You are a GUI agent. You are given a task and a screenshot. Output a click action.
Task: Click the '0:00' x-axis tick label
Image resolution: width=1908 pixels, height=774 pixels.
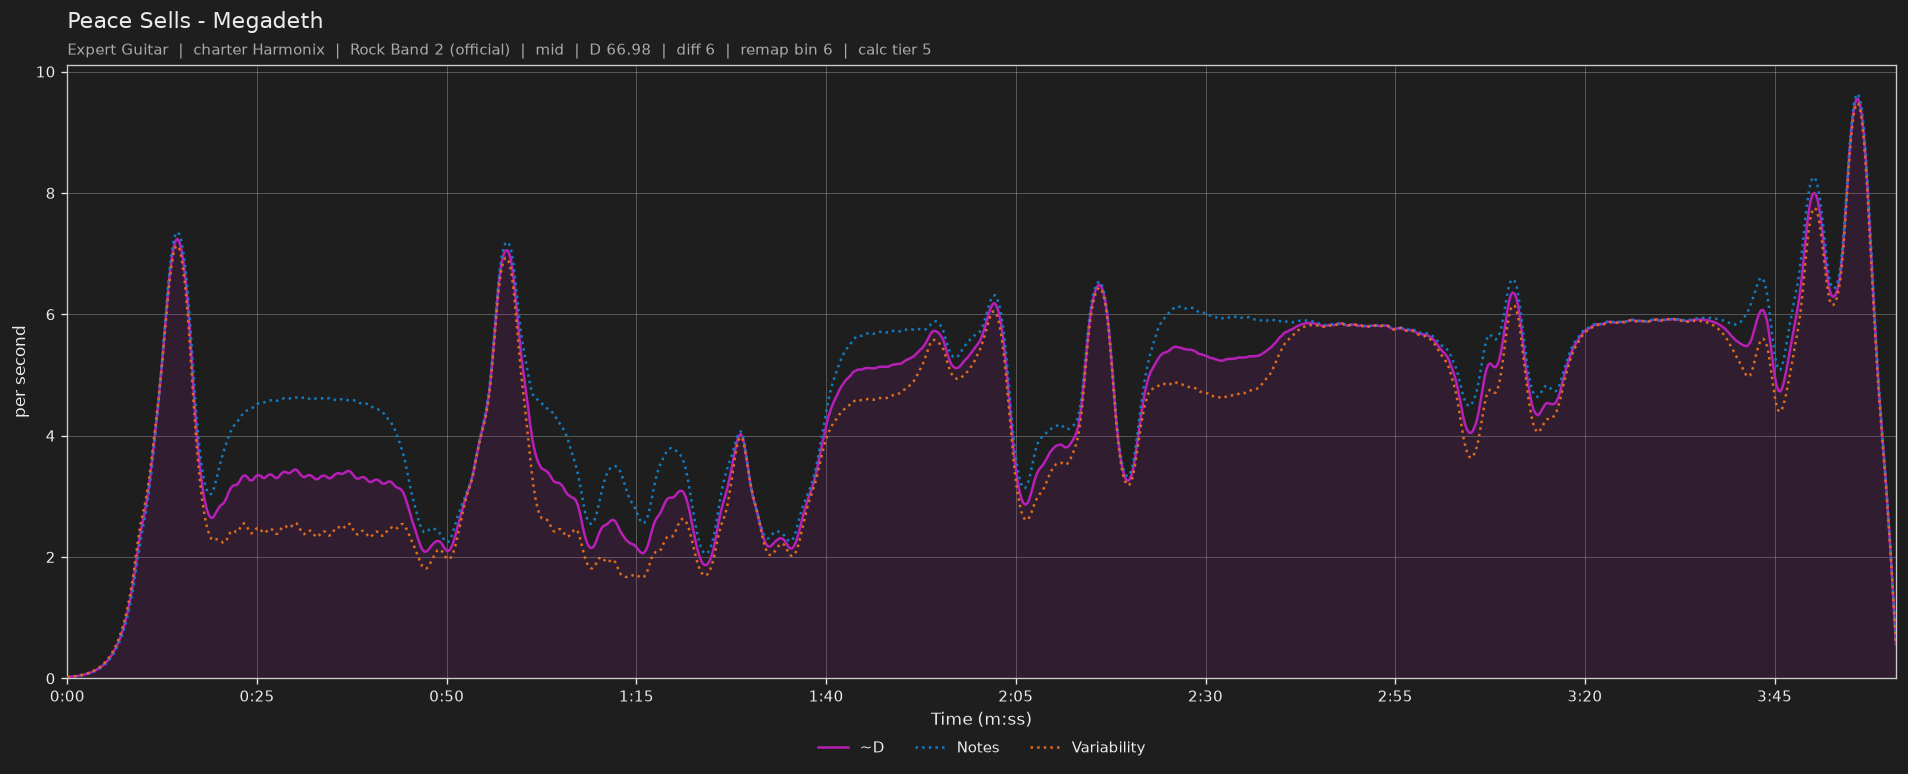67,697
